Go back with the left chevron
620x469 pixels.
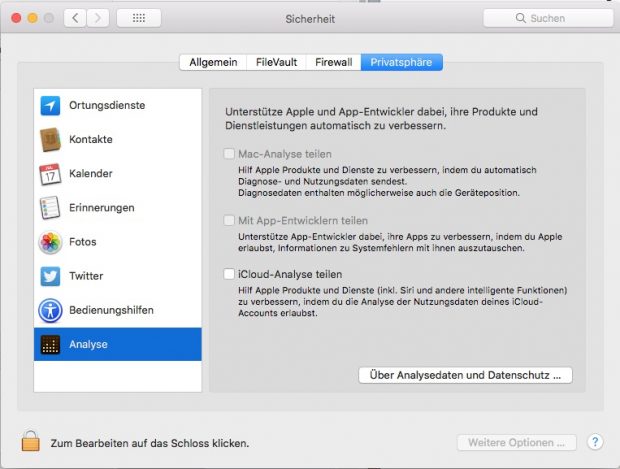[75, 18]
